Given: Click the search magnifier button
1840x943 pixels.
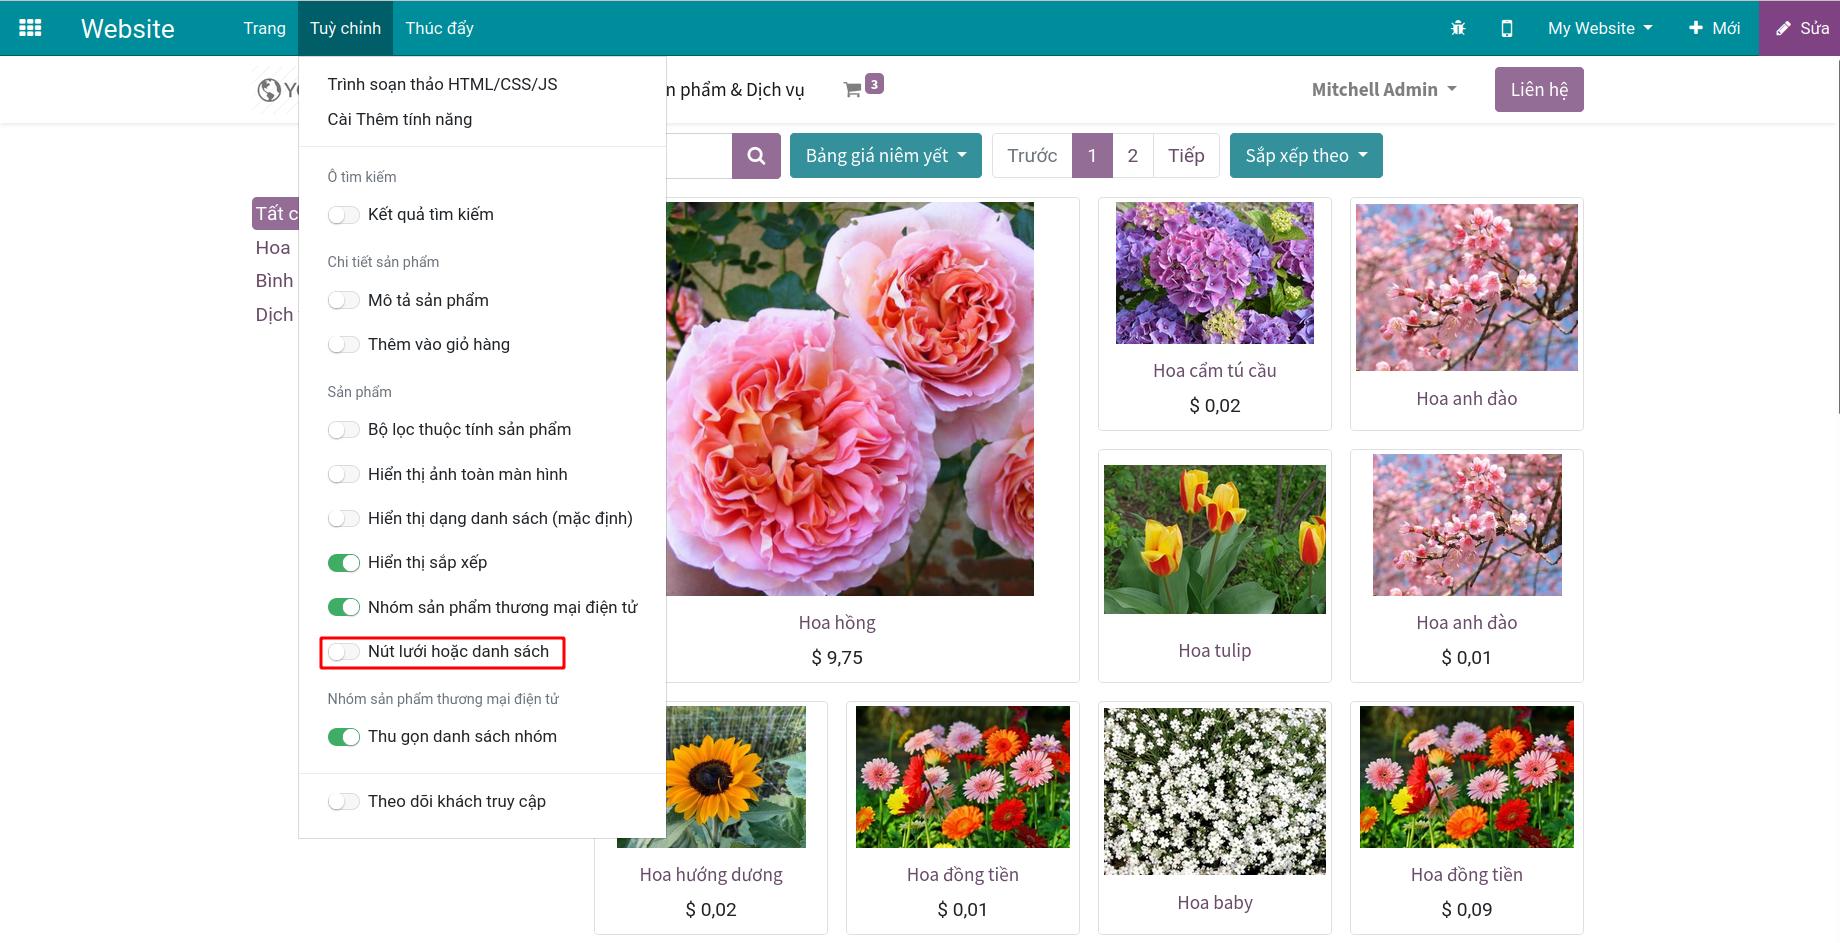Looking at the screenshot, I should [756, 156].
